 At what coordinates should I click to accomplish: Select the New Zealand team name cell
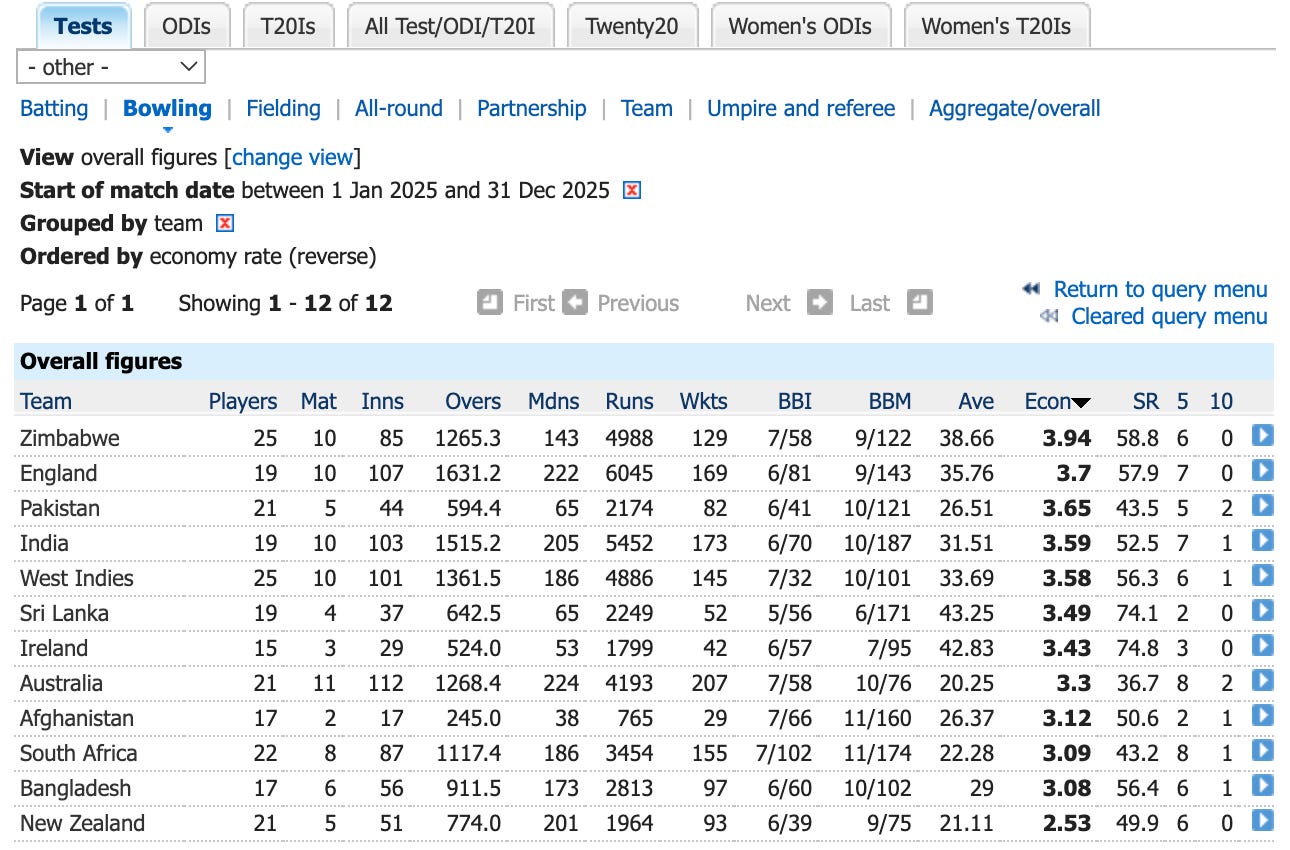82,823
